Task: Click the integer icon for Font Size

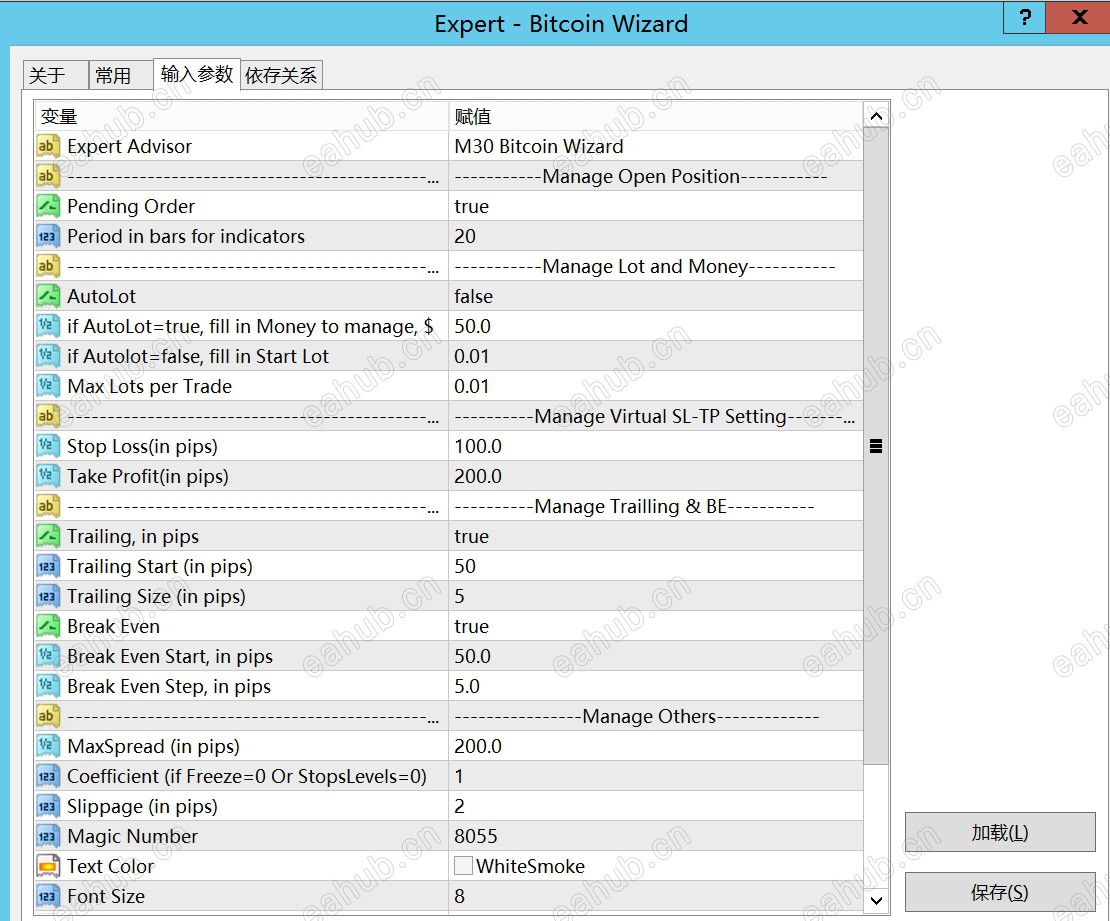Action: pos(47,896)
